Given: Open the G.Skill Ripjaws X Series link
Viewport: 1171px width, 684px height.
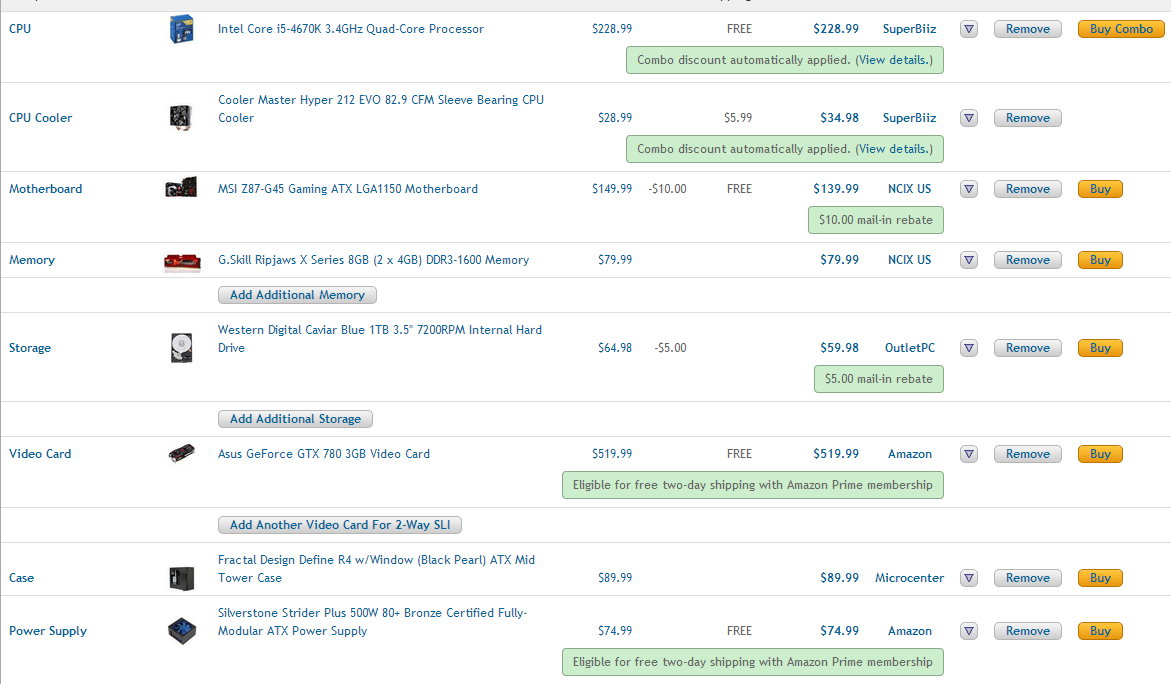Looking at the screenshot, I should [x=373, y=260].
